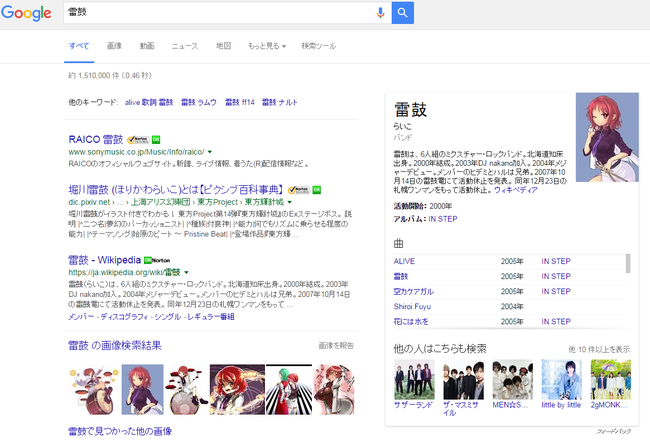Click green OK icon beside 堀川雷鼓 result
The image size is (650, 442).
point(317,190)
